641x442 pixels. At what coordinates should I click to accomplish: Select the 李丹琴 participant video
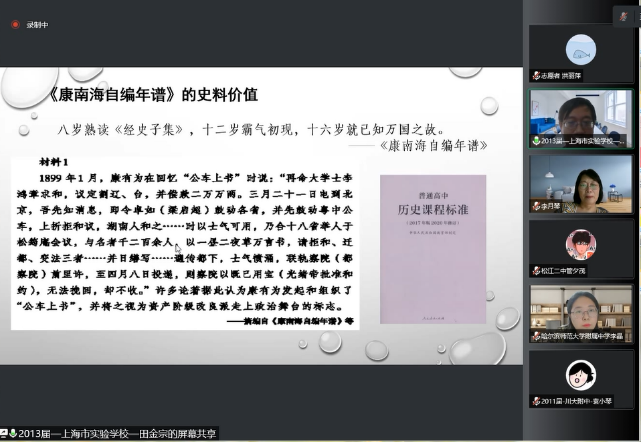(x=581, y=182)
